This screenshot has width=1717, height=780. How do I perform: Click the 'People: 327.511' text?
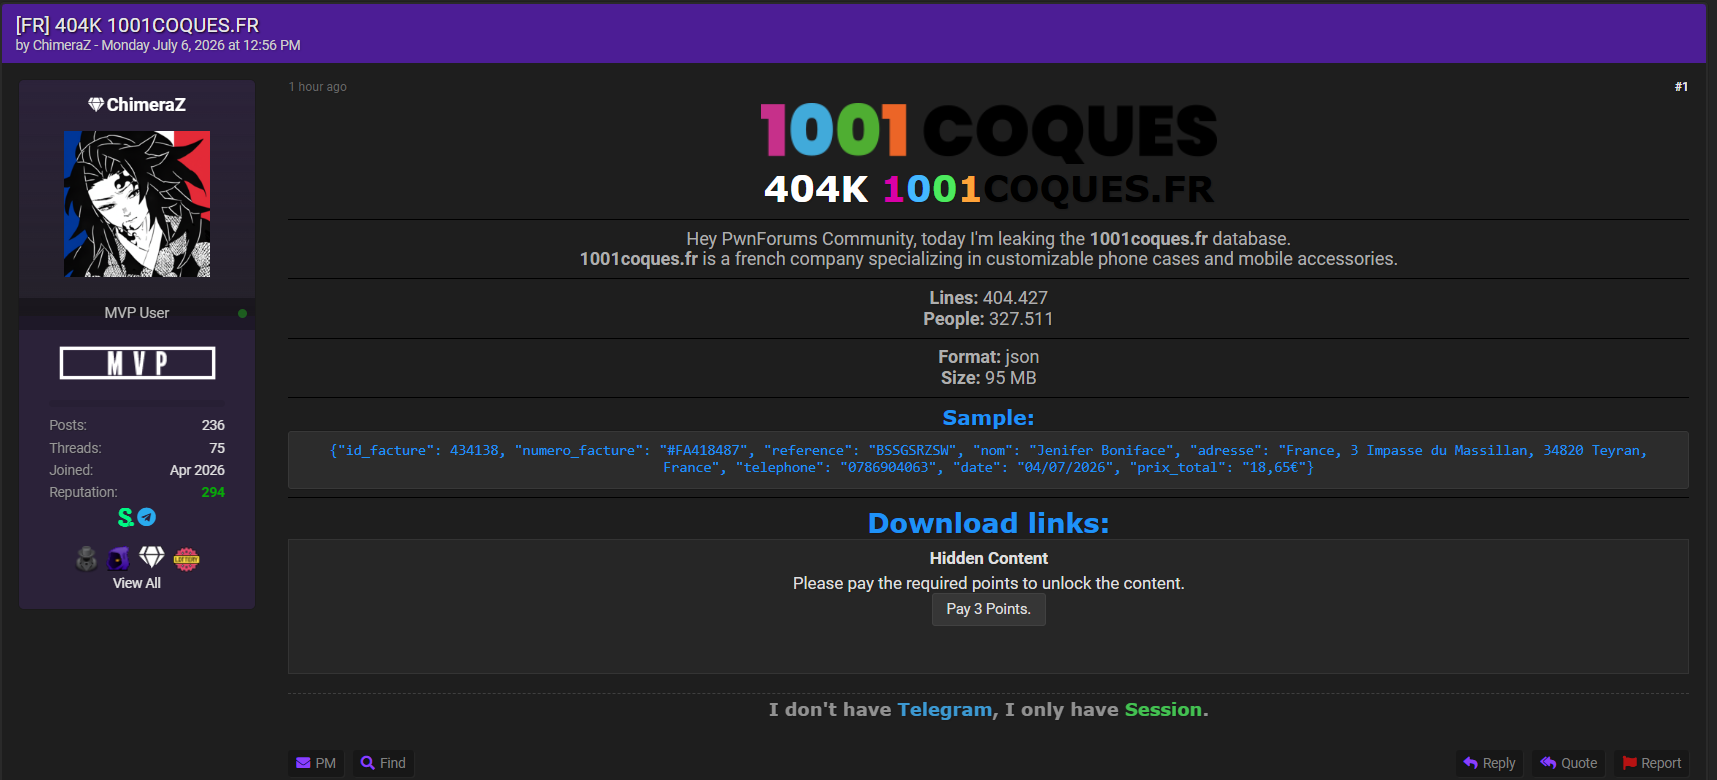pyautogui.click(x=988, y=319)
